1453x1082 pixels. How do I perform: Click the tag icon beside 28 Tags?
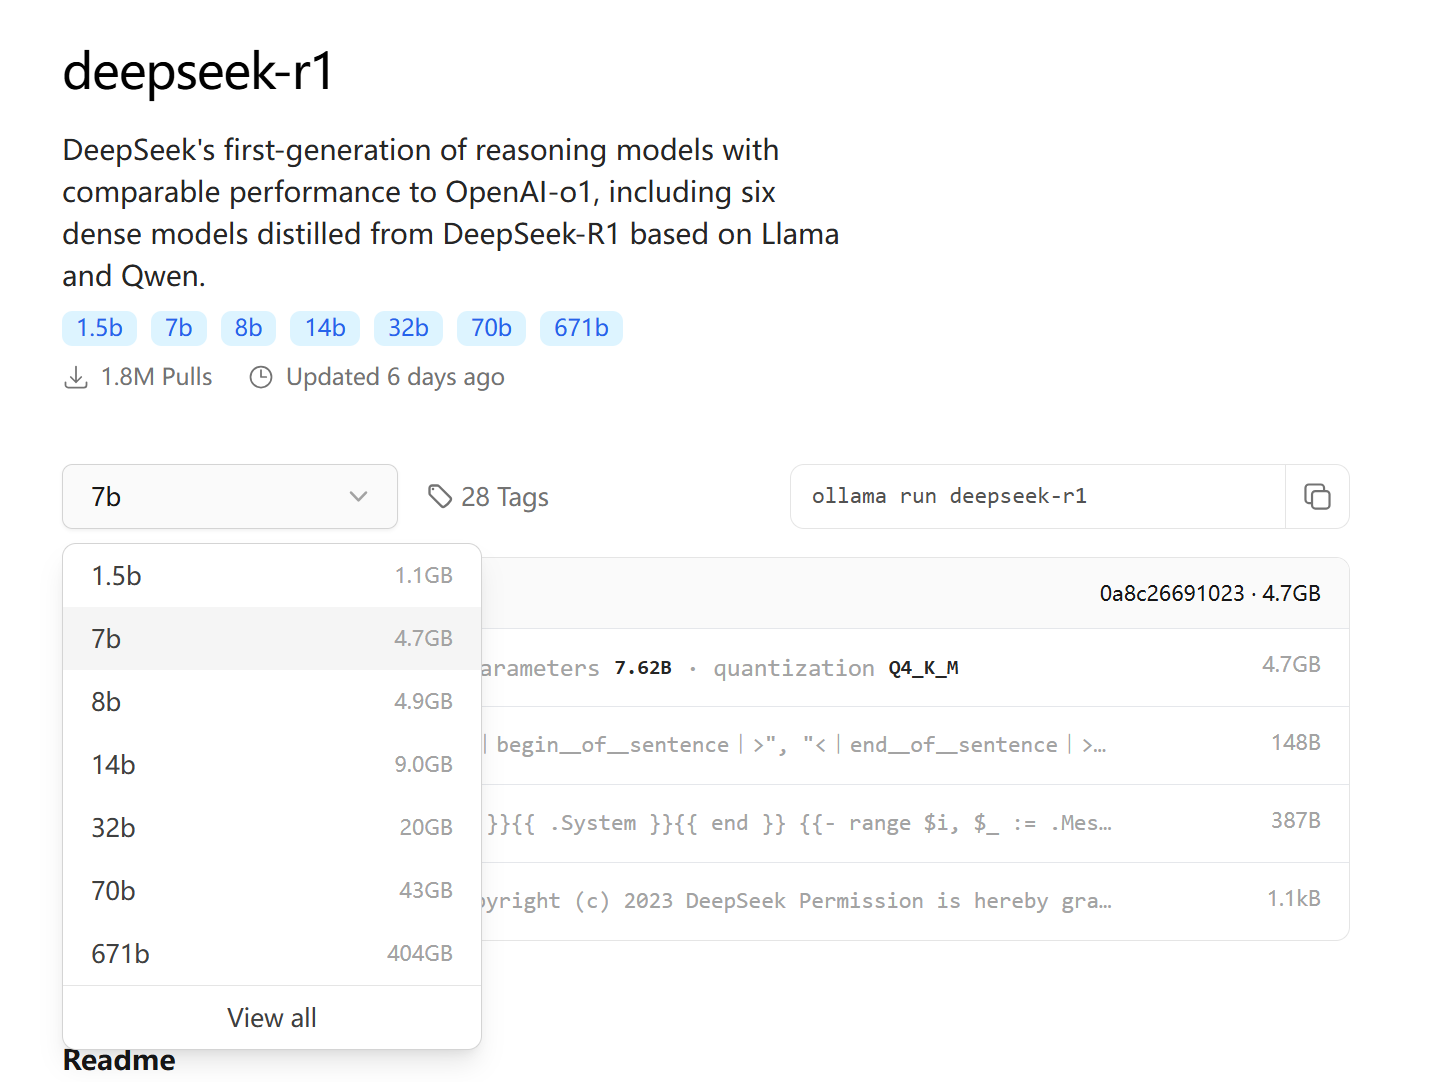point(440,496)
